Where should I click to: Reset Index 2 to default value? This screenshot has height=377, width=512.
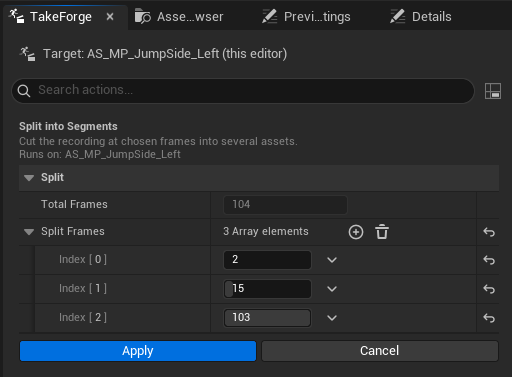(x=489, y=318)
